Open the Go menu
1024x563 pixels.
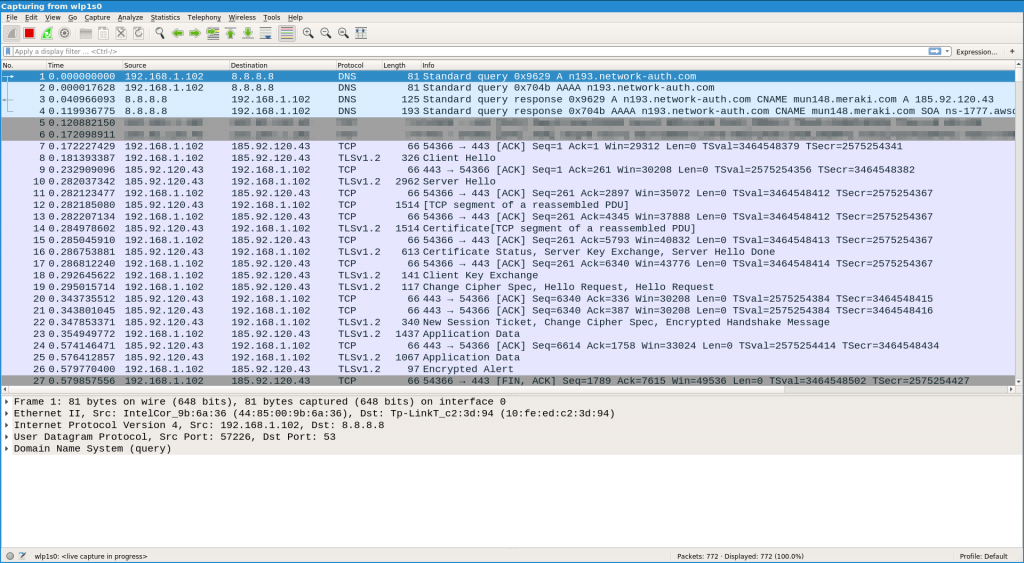(x=72, y=18)
